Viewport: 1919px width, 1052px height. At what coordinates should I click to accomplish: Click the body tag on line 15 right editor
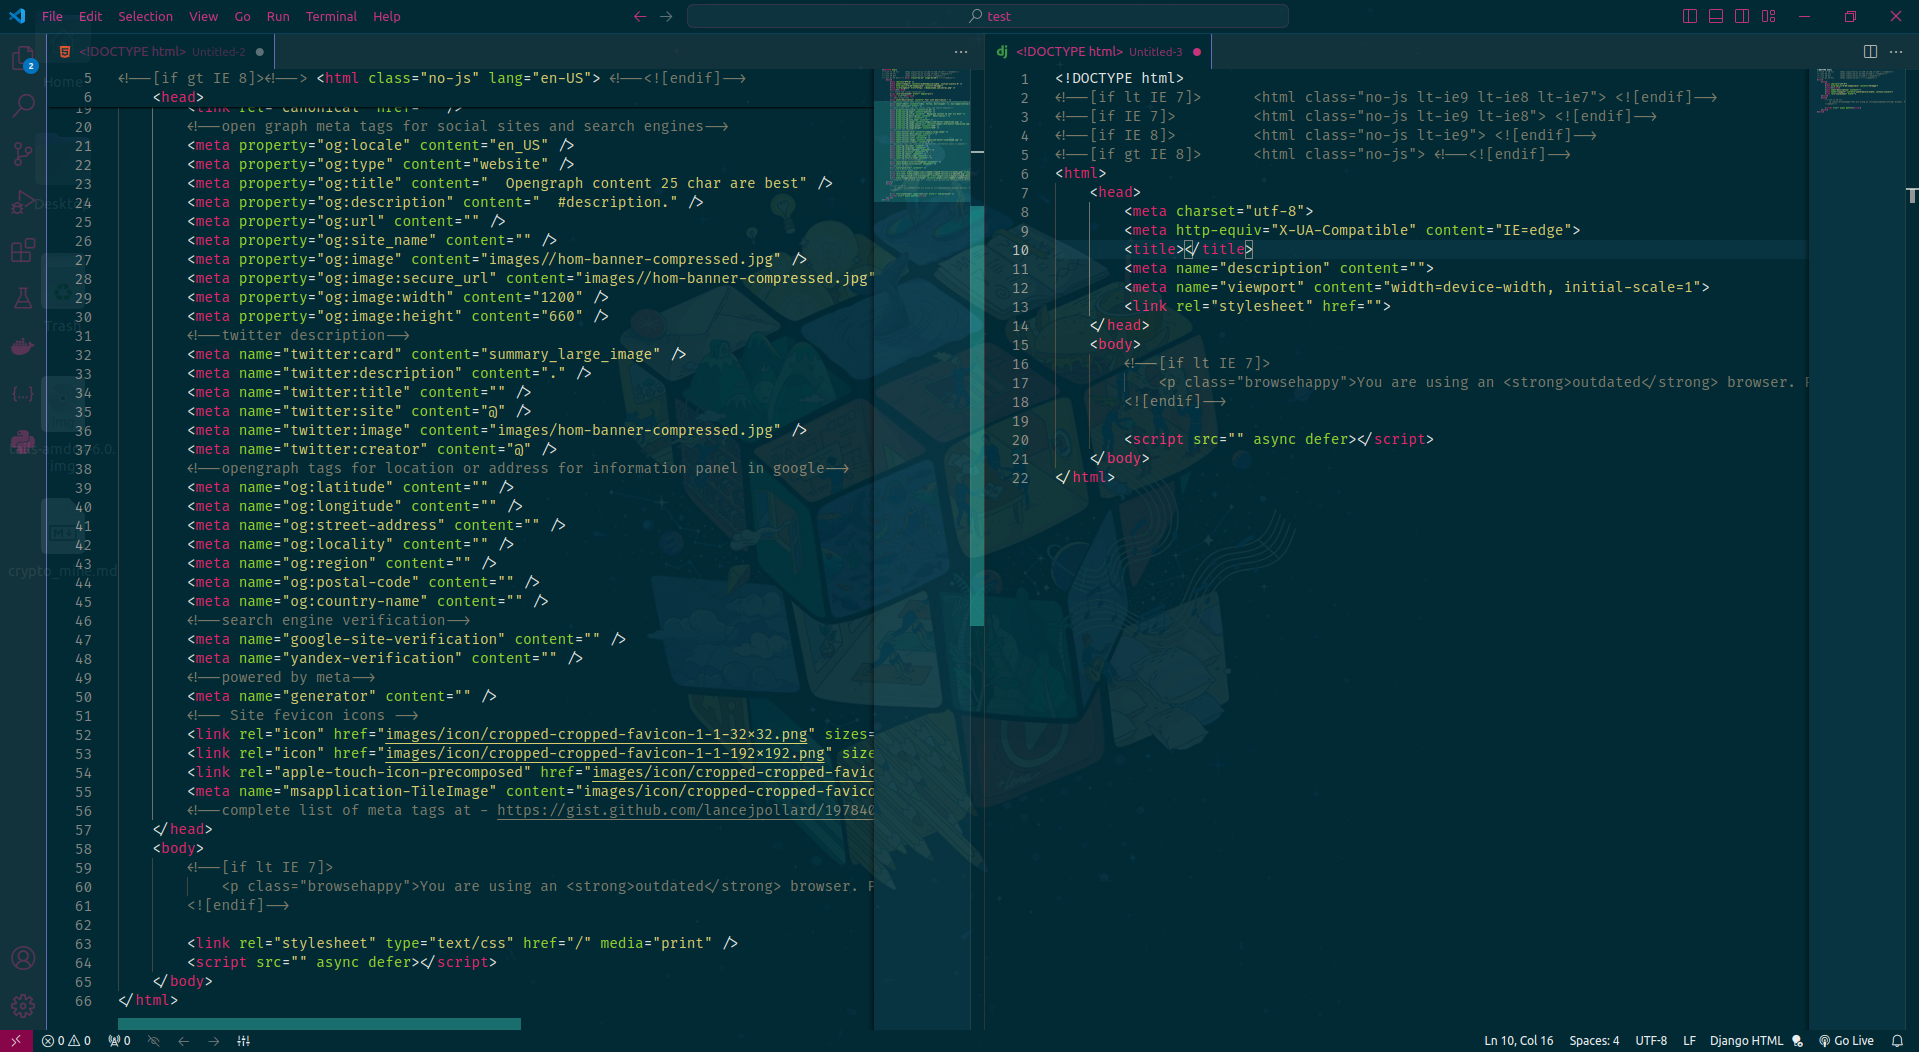(x=1115, y=344)
